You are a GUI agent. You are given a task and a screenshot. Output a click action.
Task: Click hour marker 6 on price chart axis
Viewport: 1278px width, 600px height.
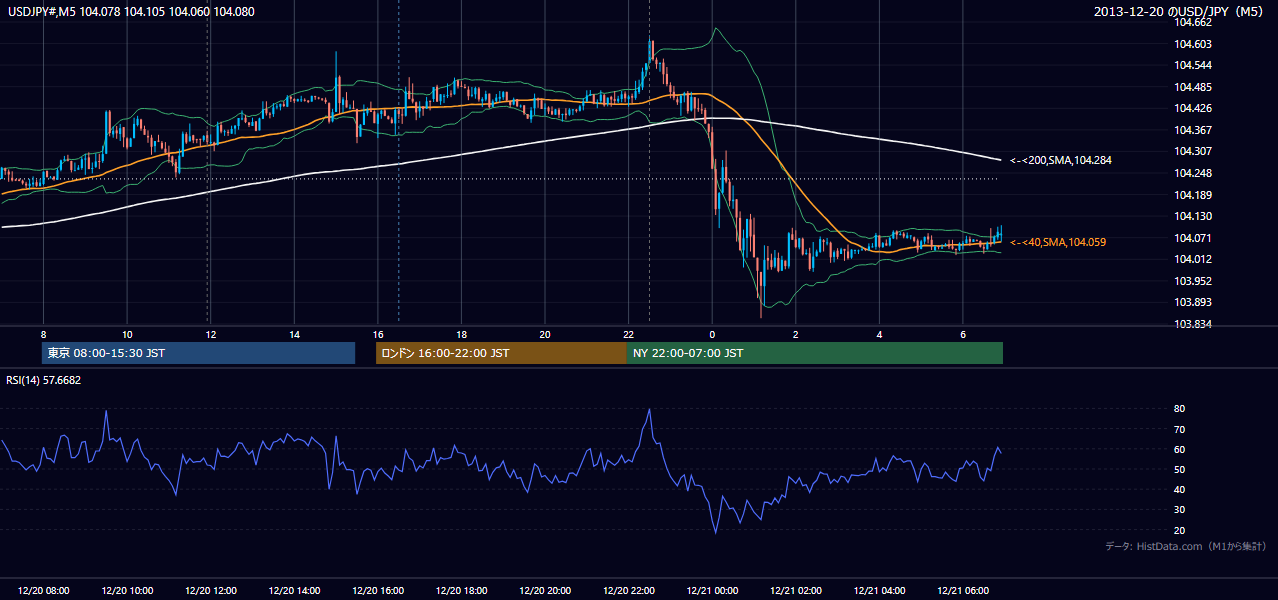[x=962, y=334]
